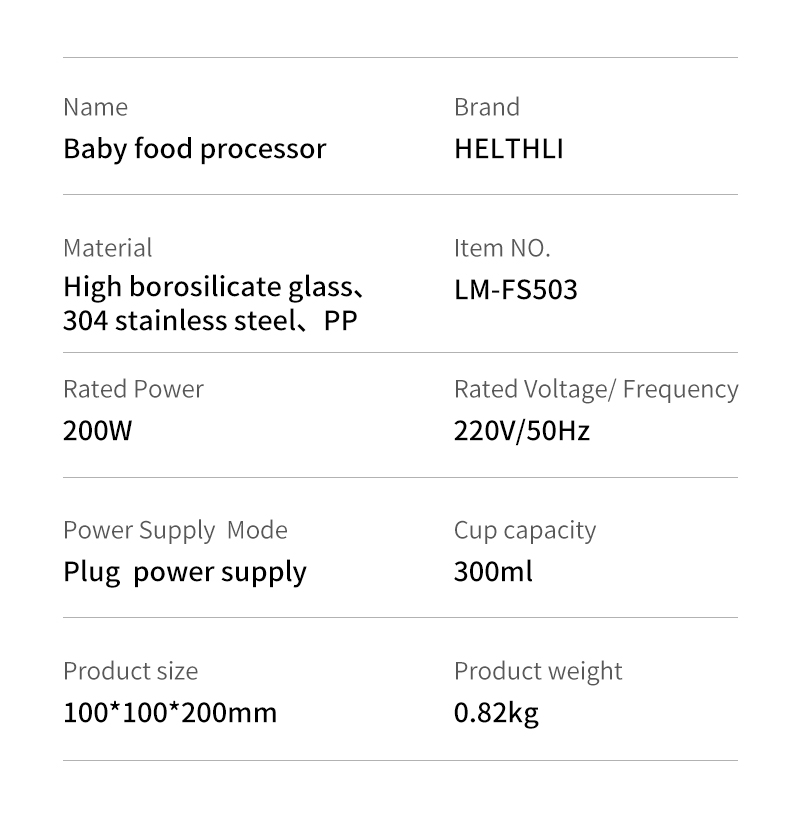Select the 'Name' label text
Image resolution: width=790 pixels, height=819 pixels.
point(96,107)
